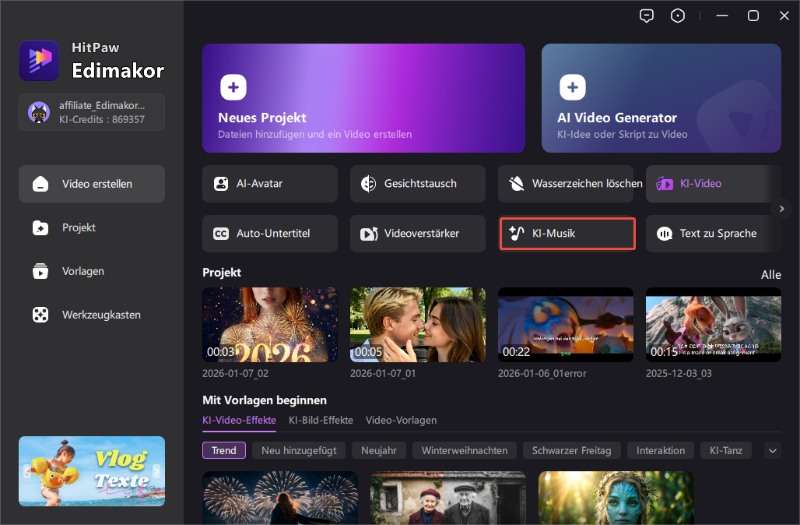800x525 pixels.
Task: Click the plus icon on Neues Projekt
Action: coord(233,88)
